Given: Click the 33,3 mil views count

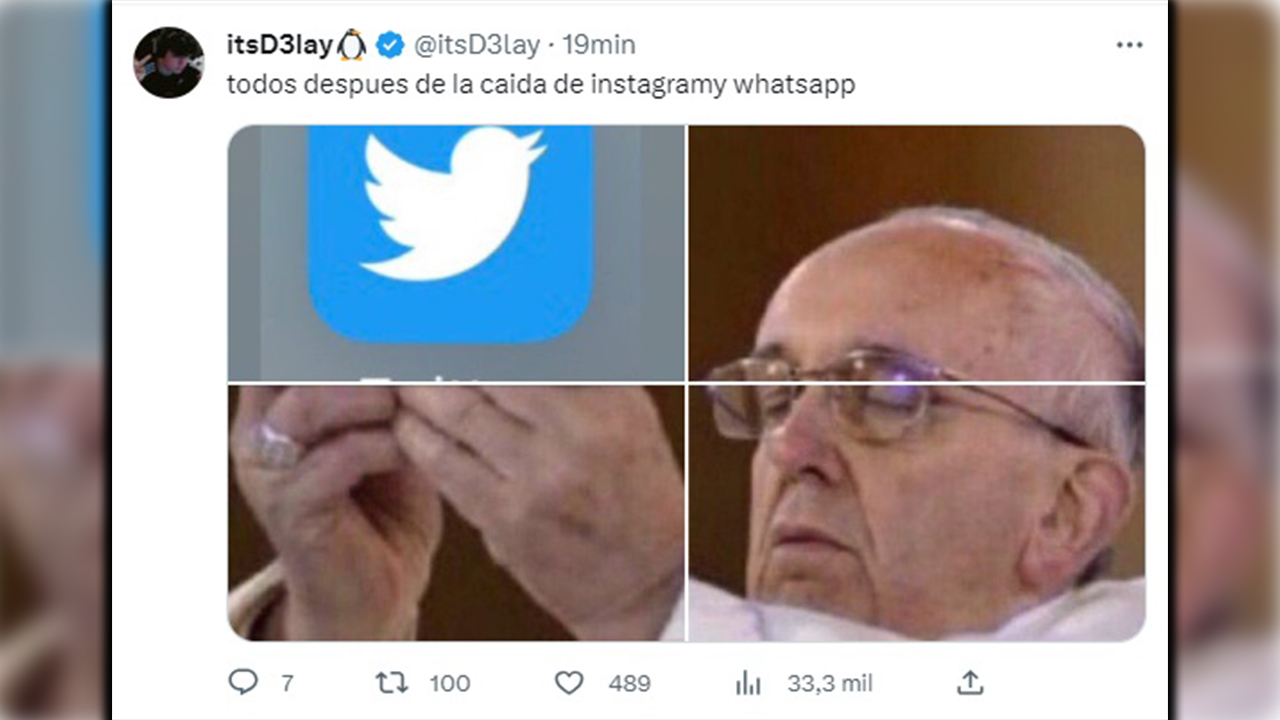Looking at the screenshot, I should click(829, 683).
